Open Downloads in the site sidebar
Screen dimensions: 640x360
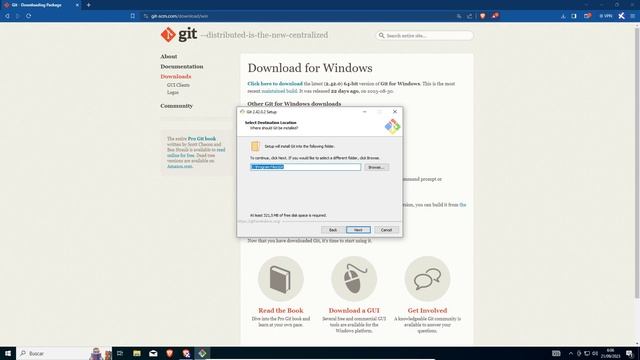point(176,76)
